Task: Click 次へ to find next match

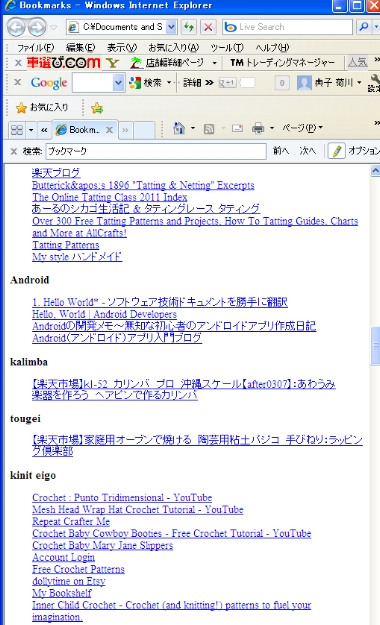Action: (x=307, y=151)
